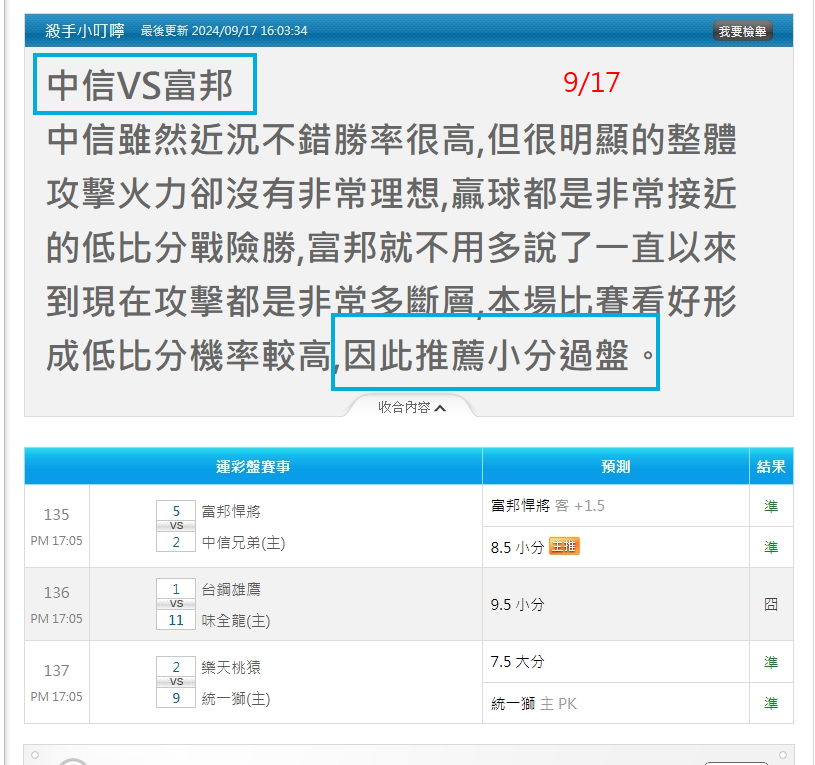Click prediction 富邦悍將 客 +1.5
Viewport: 815px width, 765px height.
[547, 506]
